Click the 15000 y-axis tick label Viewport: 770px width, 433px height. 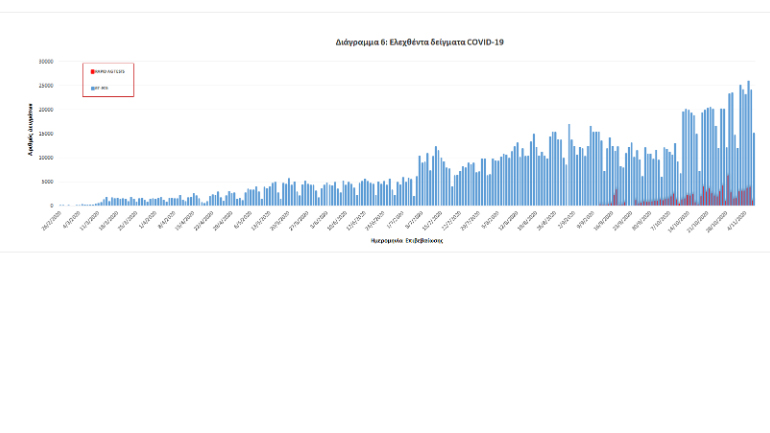point(45,133)
